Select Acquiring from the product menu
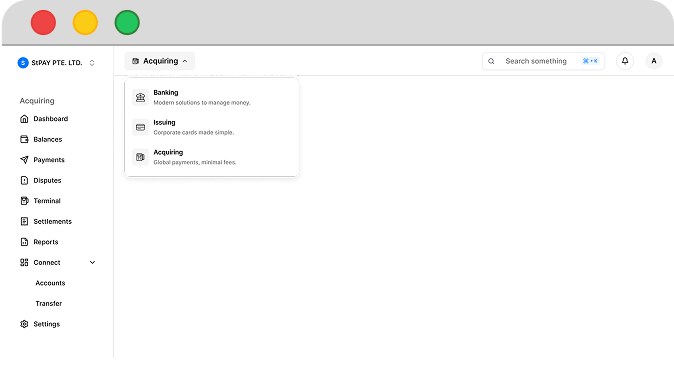The image size is (674, 372). (x=212, y=157)
